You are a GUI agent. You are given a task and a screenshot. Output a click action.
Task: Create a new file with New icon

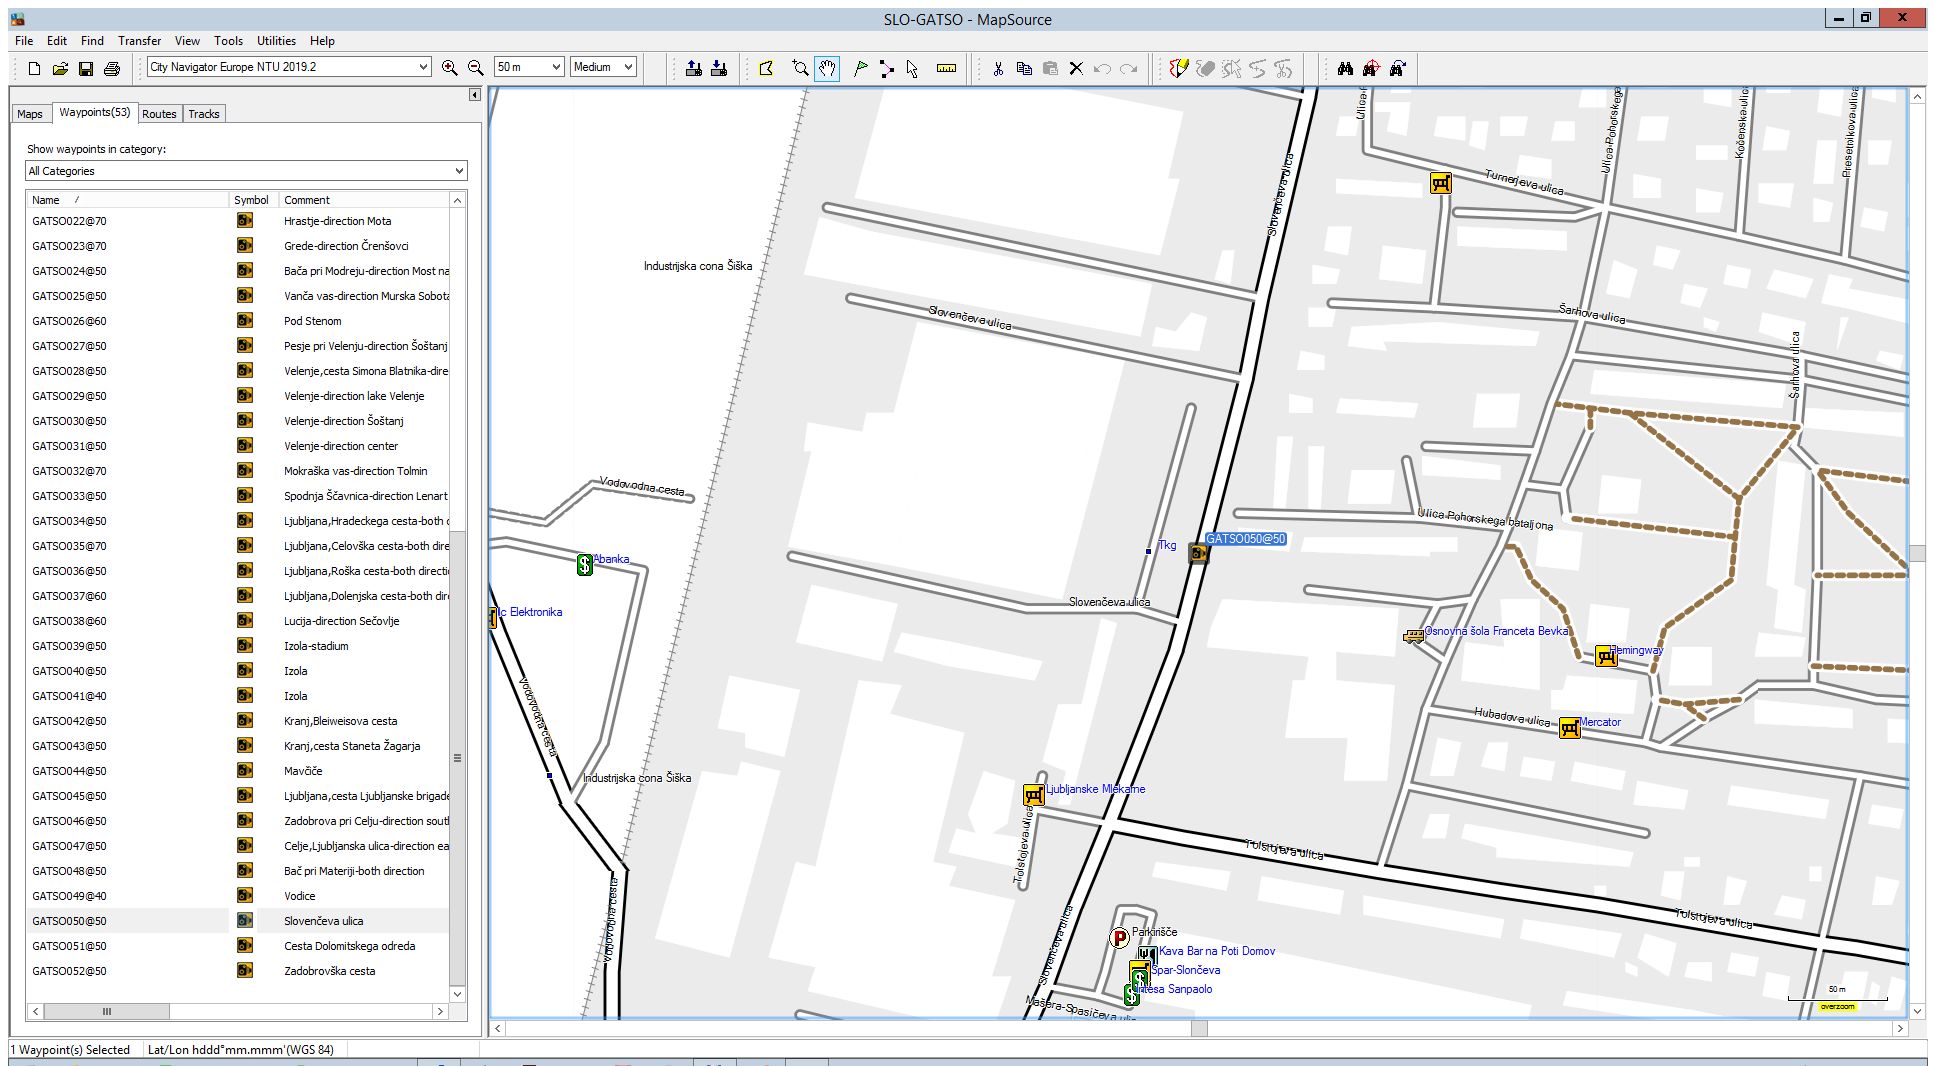pyautogui.click(x=34, y=68)
